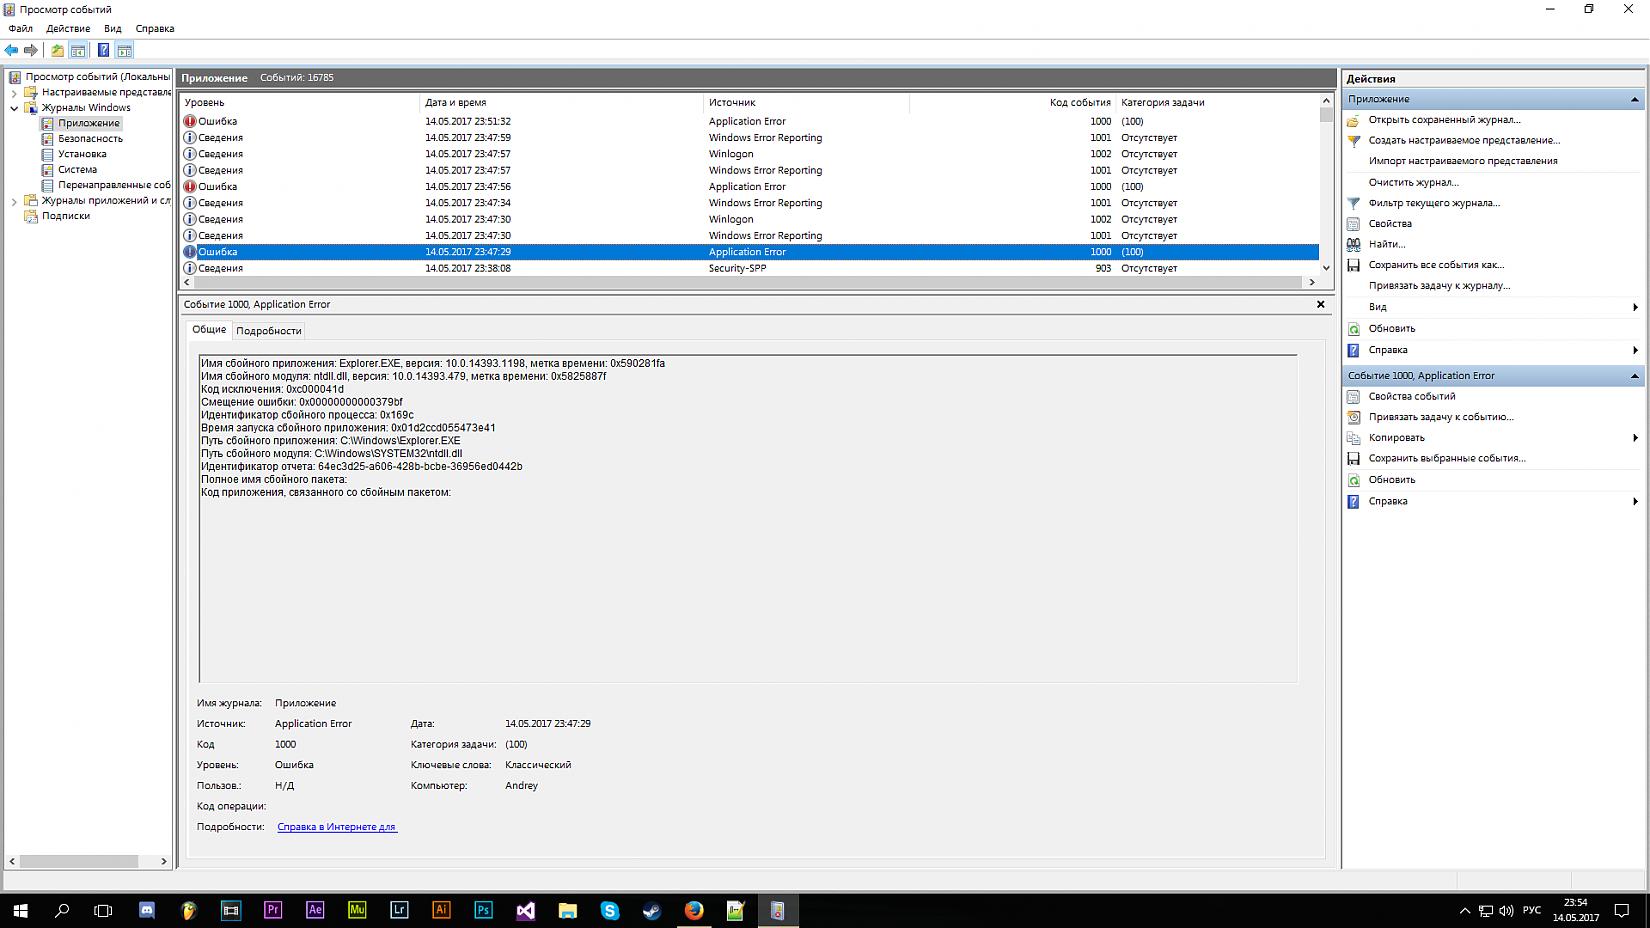Click the Back arrow in the toolbar
Viewport: 1650px width, 928px height.
[11, 50]
